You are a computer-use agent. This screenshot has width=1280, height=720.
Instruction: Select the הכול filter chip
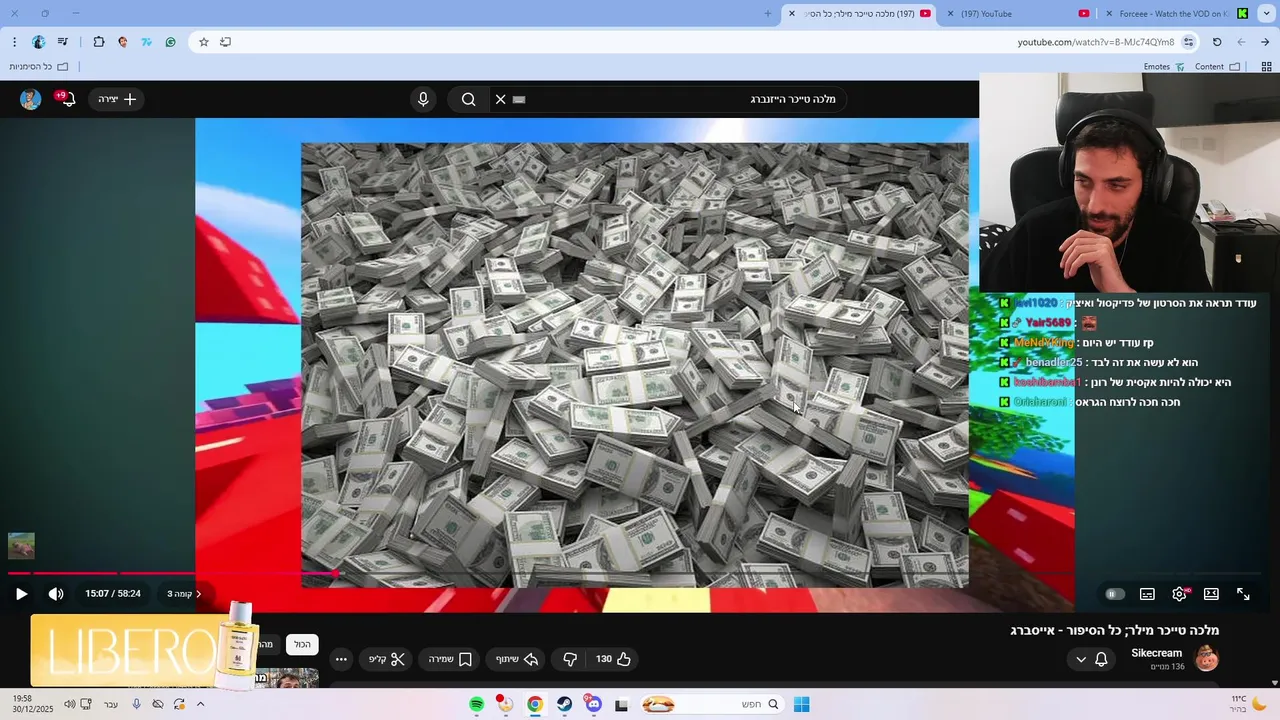pyautogui.click(x=302, y=645)
